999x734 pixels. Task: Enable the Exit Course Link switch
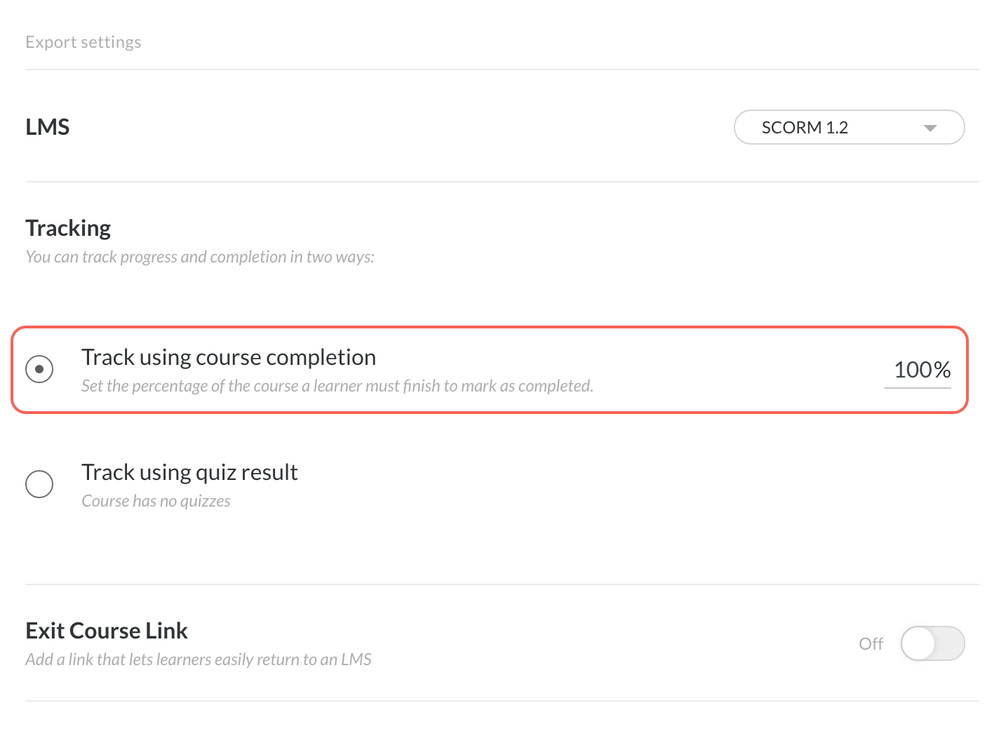click(932, 644)
